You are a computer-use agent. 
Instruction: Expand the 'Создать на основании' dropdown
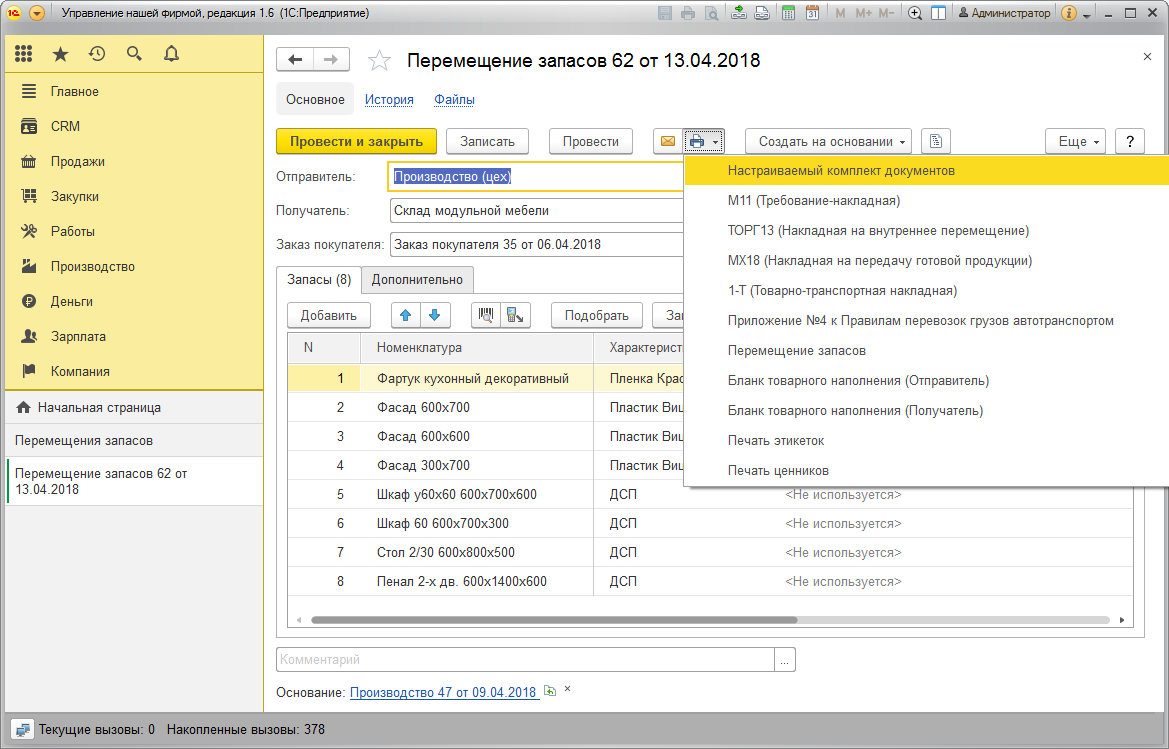[x=828, y=141]
